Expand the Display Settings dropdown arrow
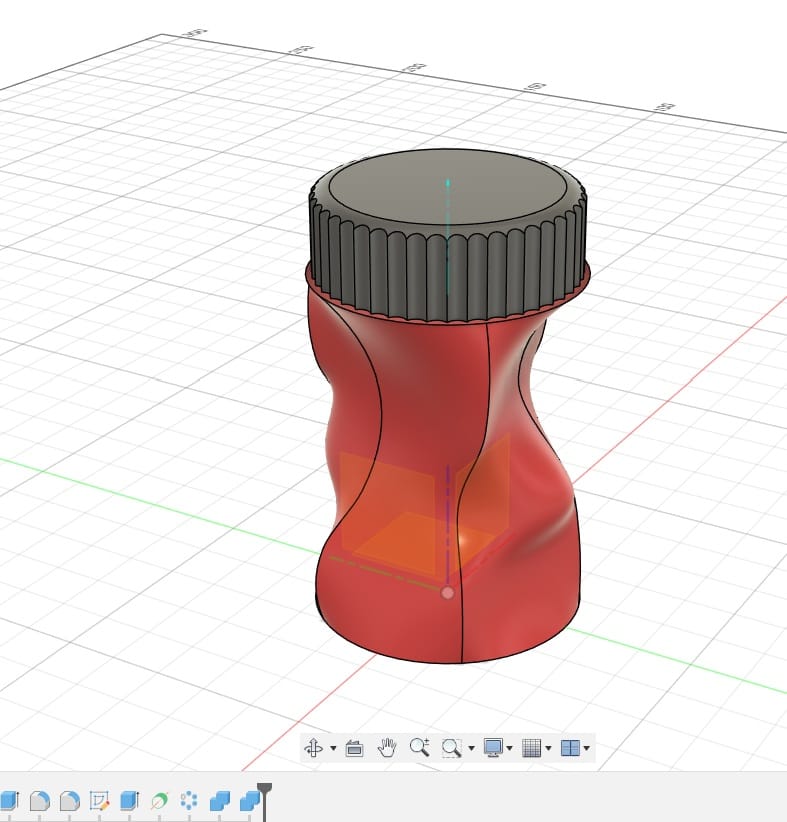787x822 pixels. (x=510, y=748)
